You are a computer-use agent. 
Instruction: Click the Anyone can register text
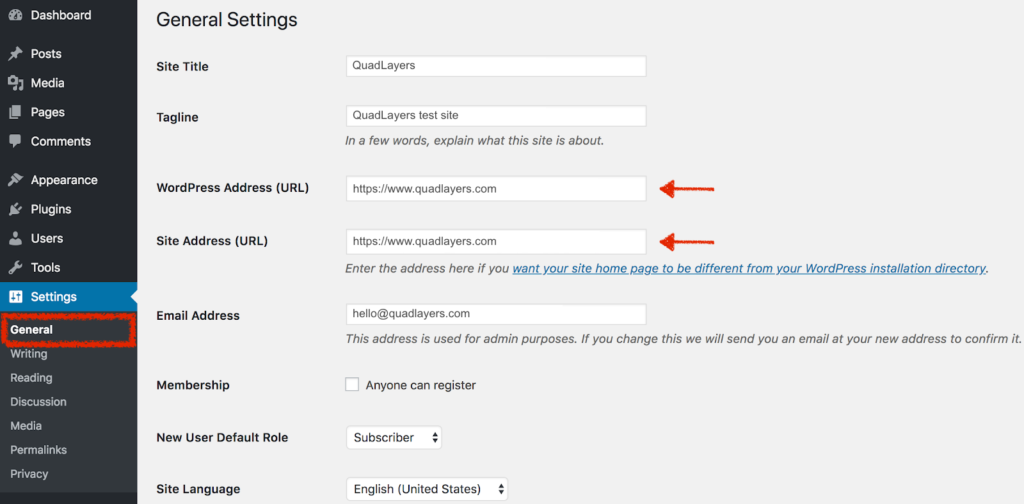[421, 385]
